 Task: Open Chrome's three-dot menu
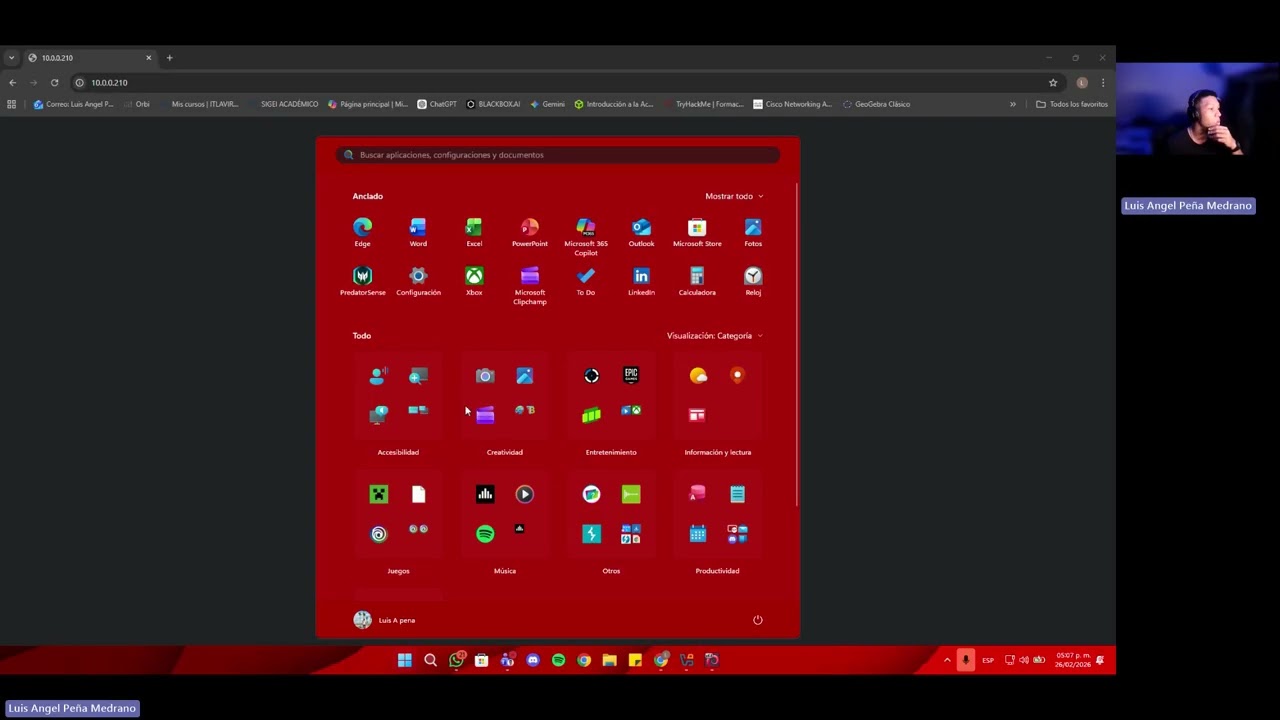tap(1103, 83)
